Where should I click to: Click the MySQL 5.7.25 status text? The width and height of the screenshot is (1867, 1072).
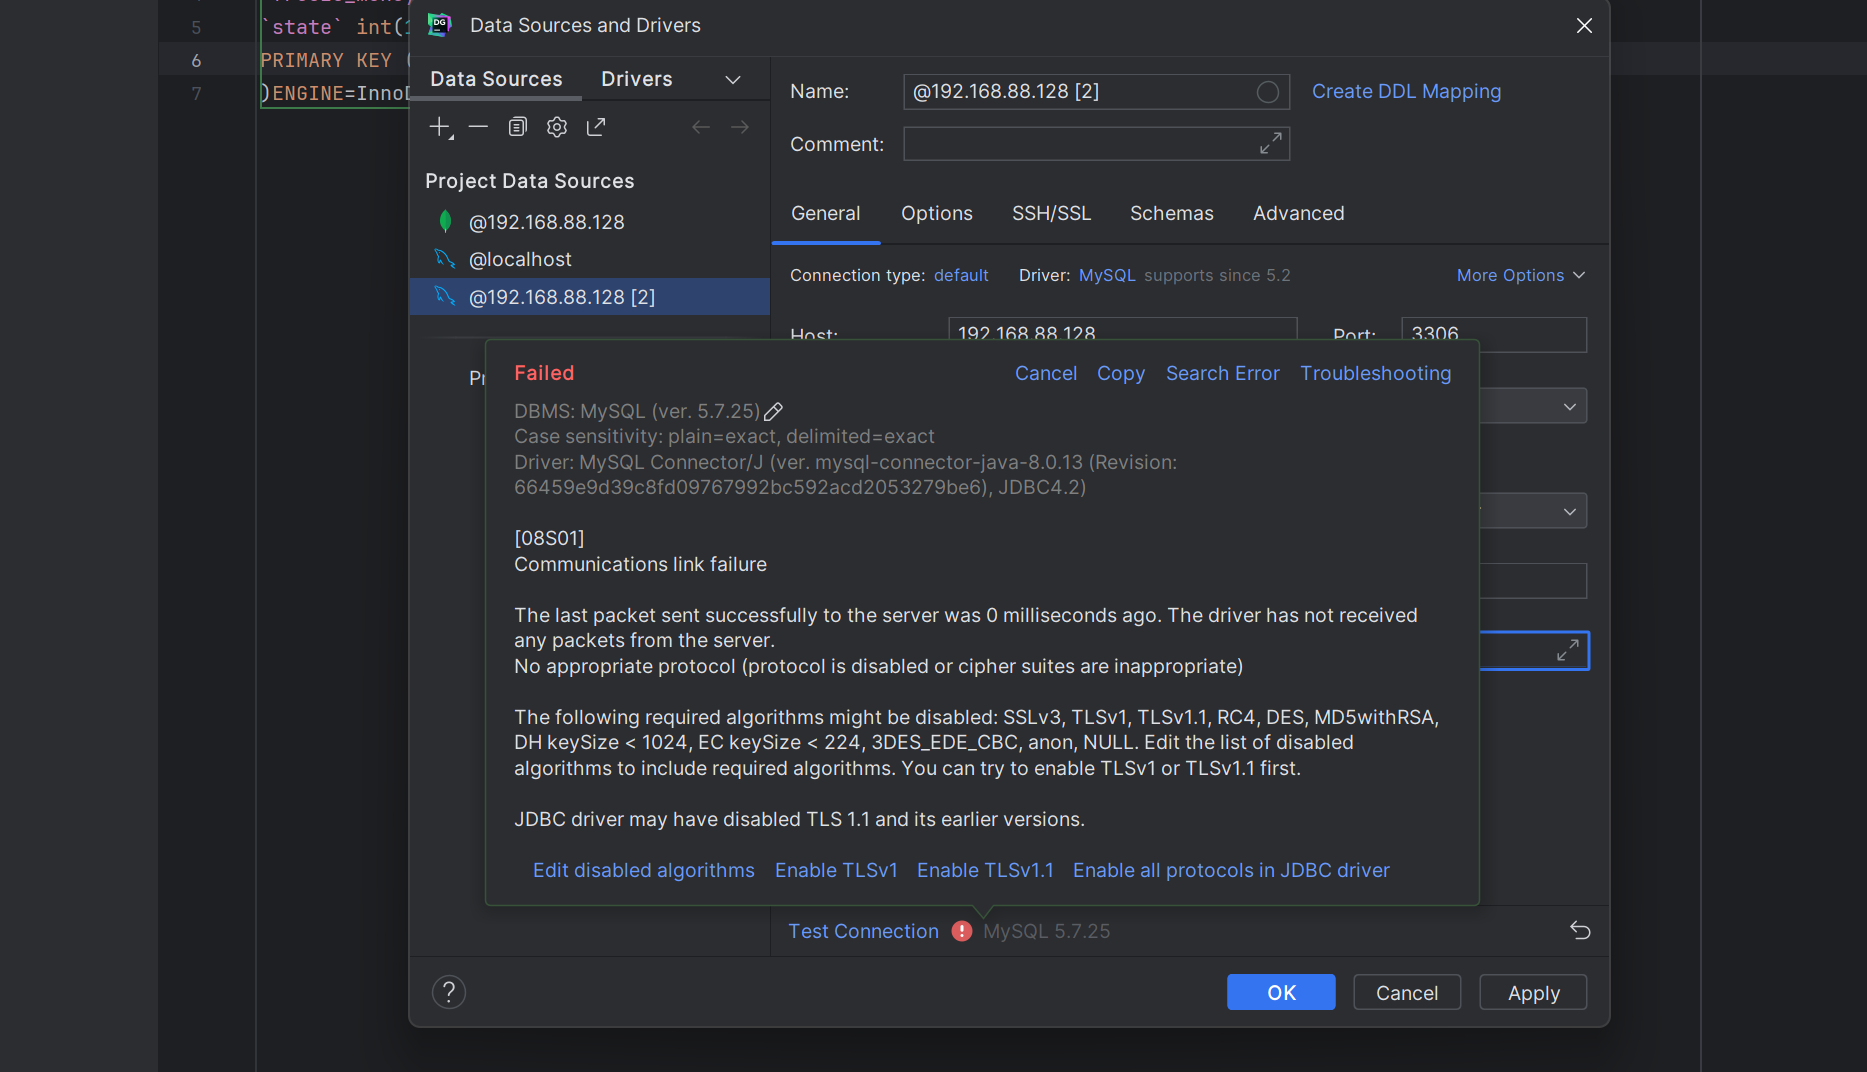pyautogui.click(x=1046, y=931)
